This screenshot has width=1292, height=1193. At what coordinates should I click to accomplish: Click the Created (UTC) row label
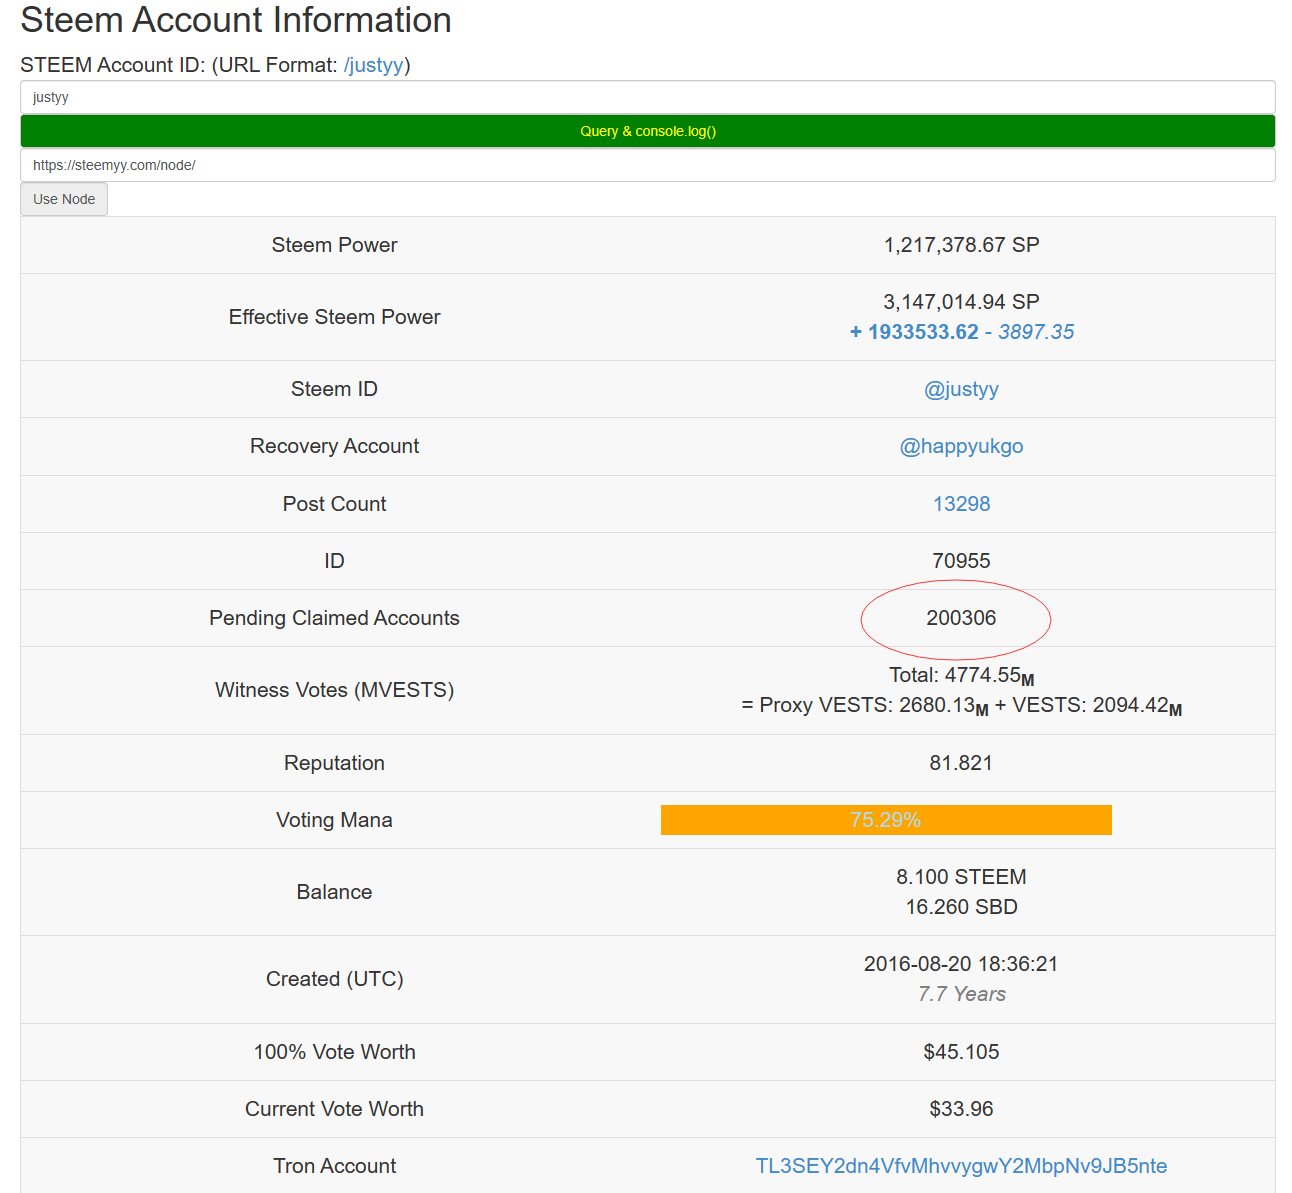coord(334,979)
